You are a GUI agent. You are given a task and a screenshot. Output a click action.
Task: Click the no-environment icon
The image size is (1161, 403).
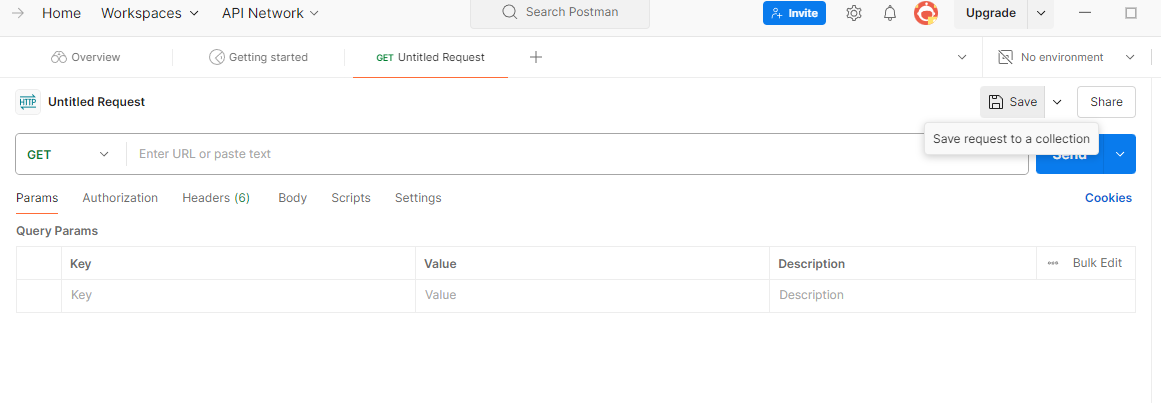tap(1005, 57)
